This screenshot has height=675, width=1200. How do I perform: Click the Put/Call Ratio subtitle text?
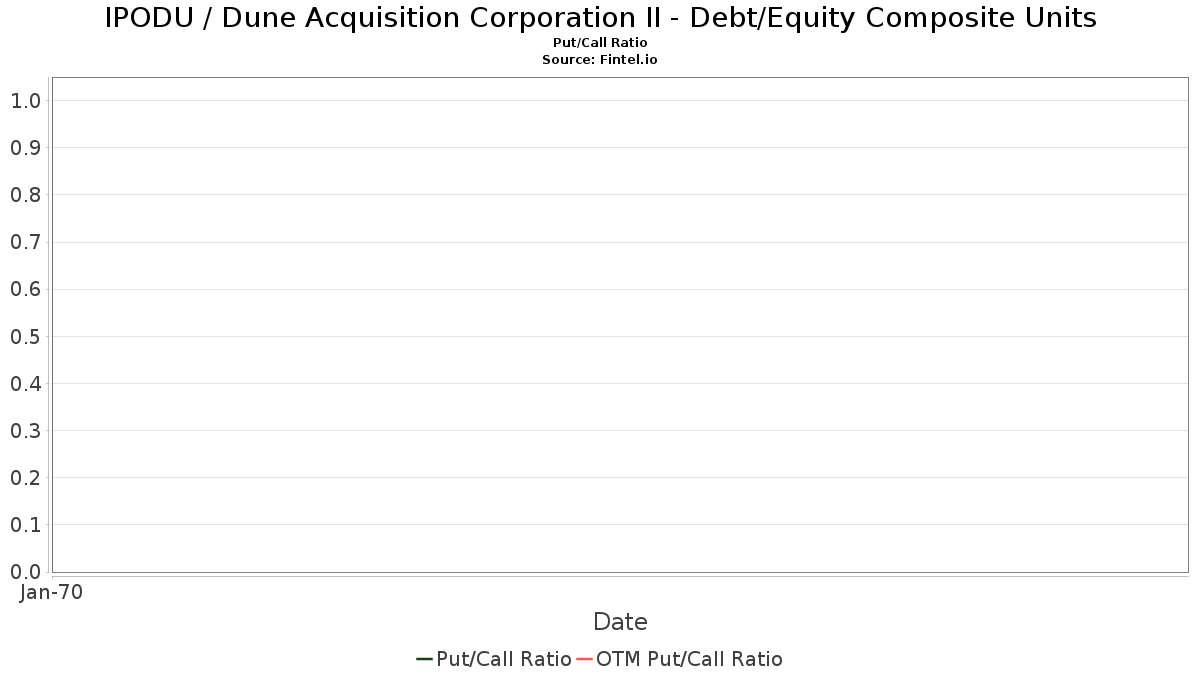pyautogui.click(x=600, y=43)
